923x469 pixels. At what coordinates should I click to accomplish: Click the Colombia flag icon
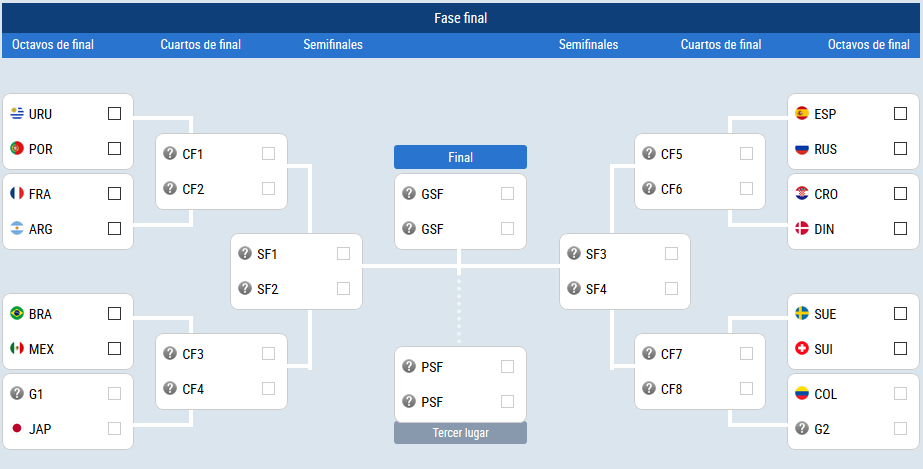click(x=802, y=393)
